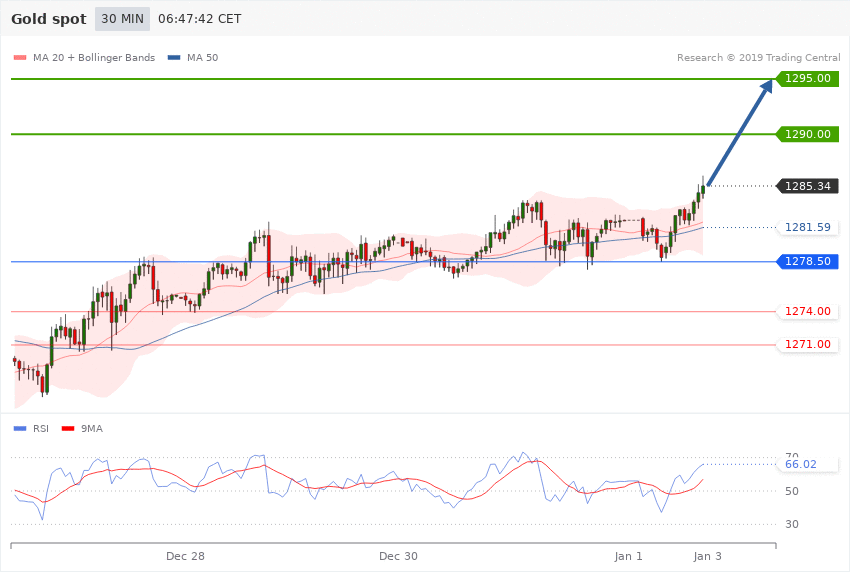Click the MA 50 legend label
Screen dimensions: 850x576
(x=202, y=57)
